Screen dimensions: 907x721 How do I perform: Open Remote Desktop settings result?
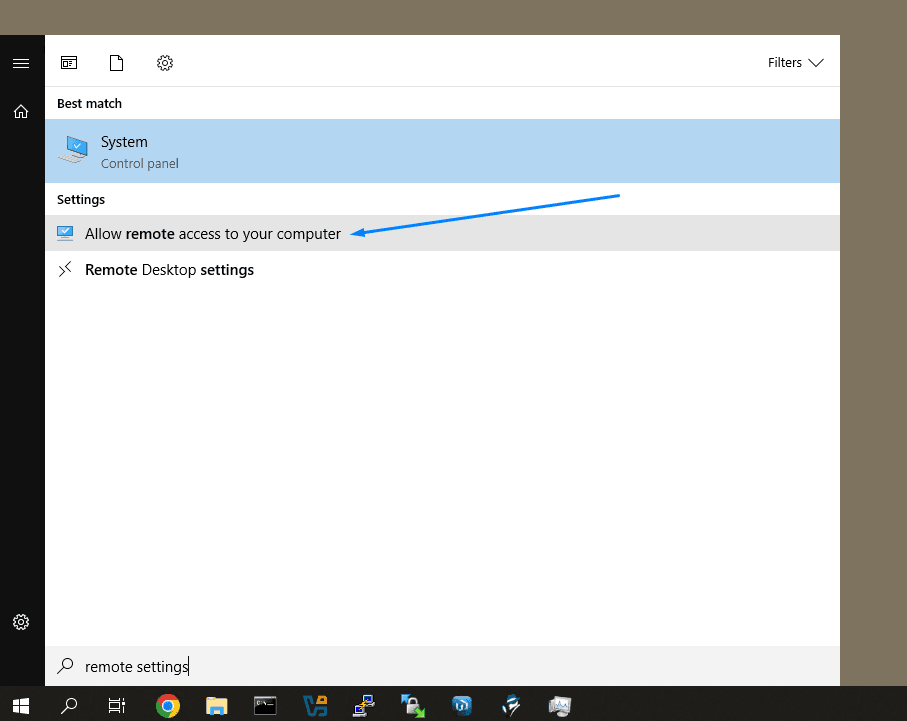coord(443,270)
